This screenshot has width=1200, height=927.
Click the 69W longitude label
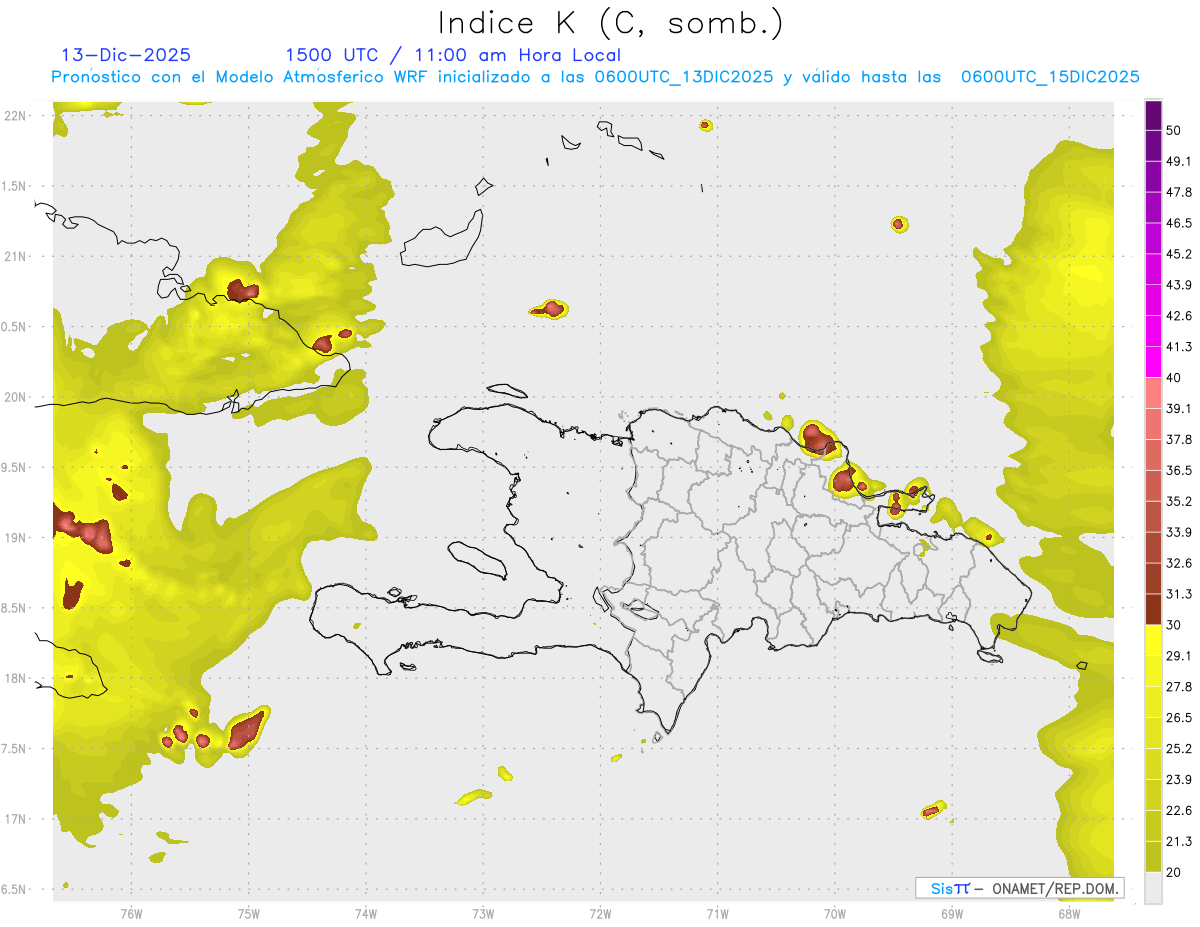(952, 913)
